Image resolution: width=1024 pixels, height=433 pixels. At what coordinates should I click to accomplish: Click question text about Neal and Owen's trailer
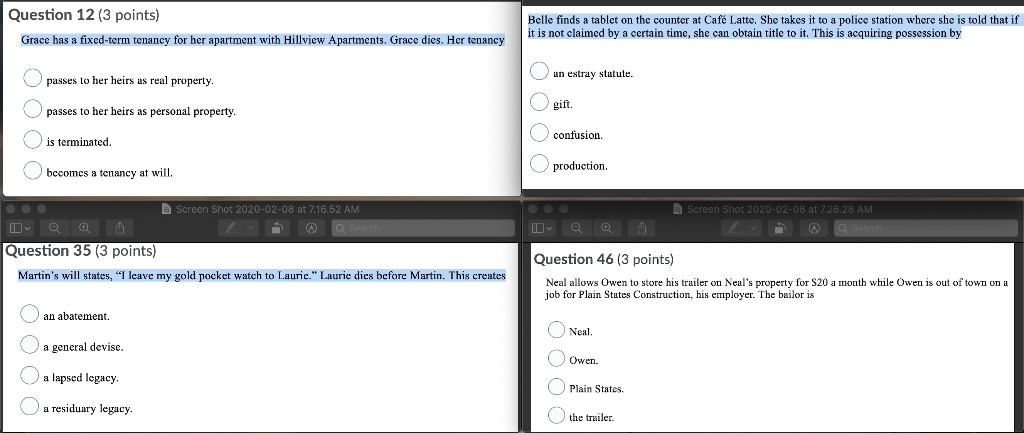tap(776, 289)
